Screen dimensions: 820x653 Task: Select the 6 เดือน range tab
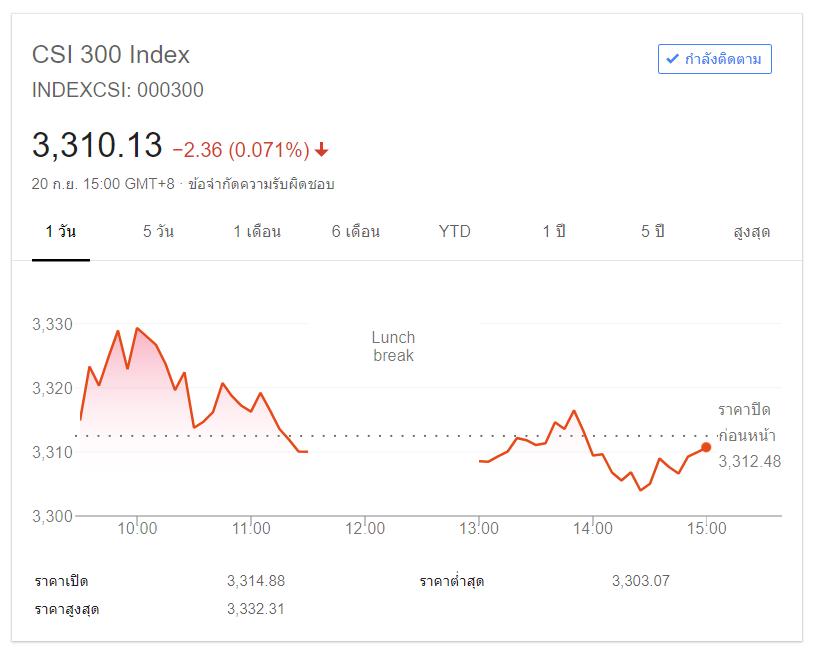pyautogui.click(x=356, y=232)
